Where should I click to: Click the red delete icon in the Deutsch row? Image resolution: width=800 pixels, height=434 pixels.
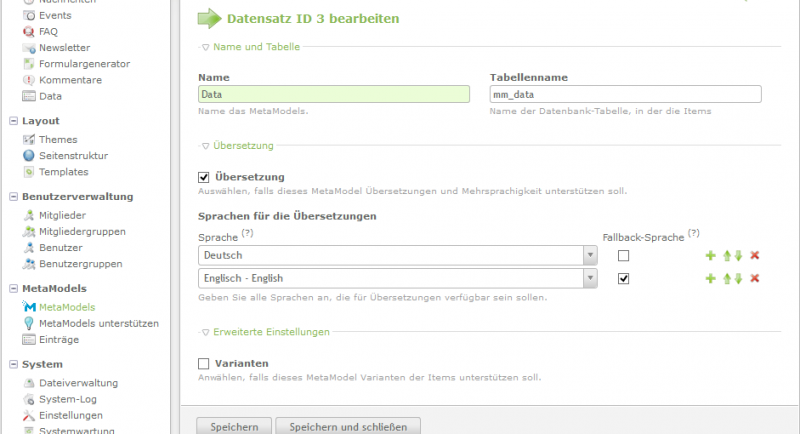point(755,256)
